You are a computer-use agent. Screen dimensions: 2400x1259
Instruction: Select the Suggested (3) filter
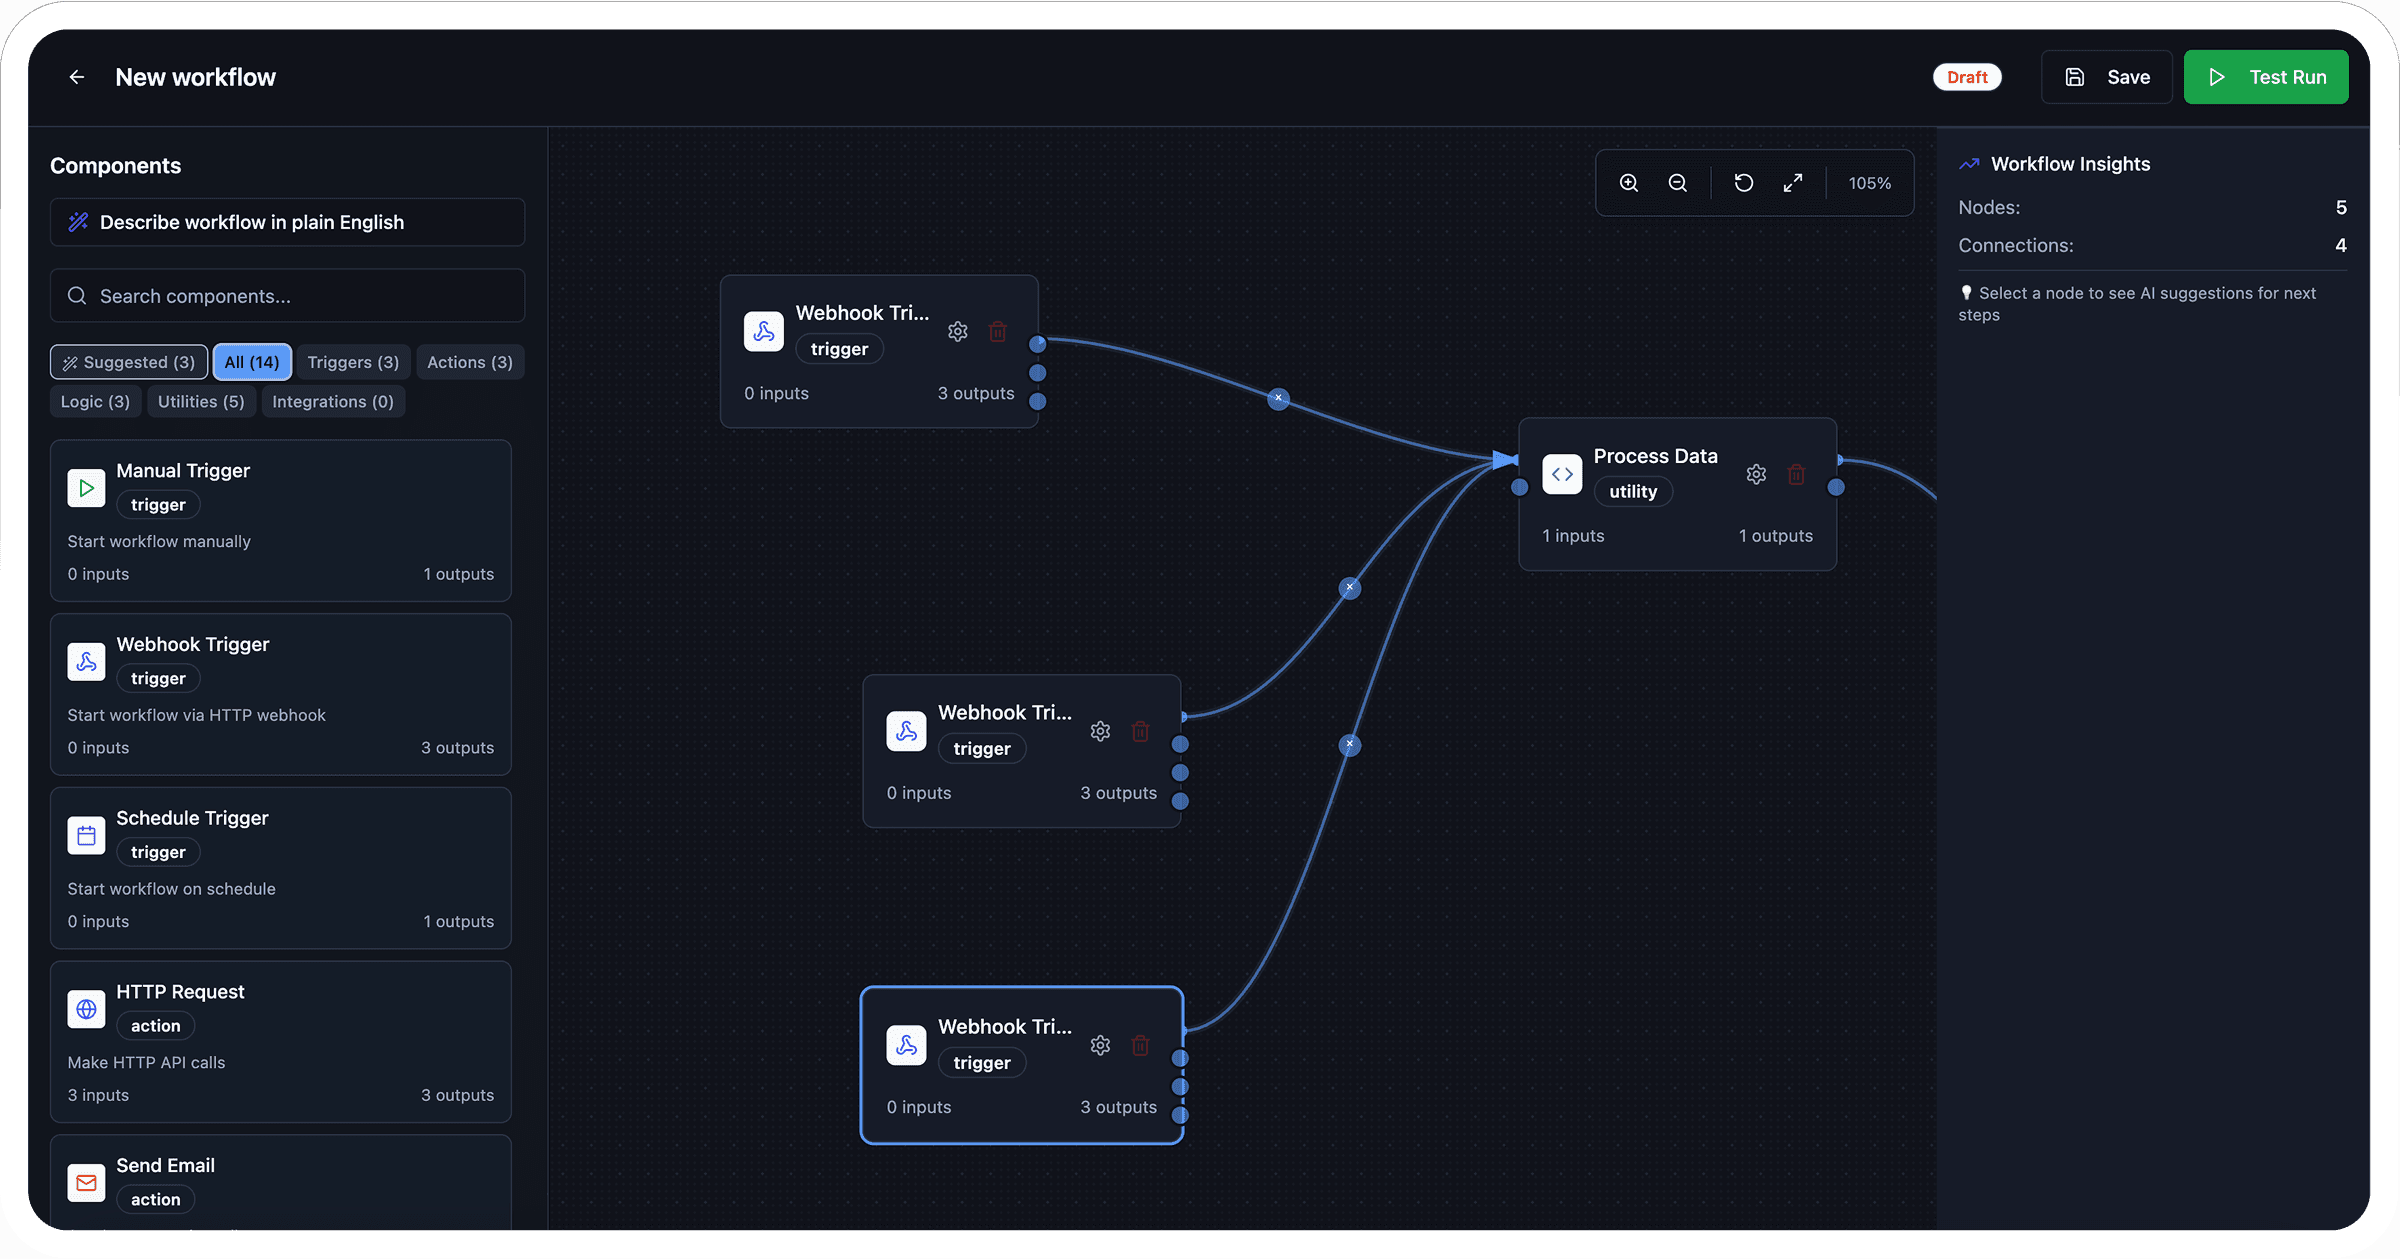129,362
